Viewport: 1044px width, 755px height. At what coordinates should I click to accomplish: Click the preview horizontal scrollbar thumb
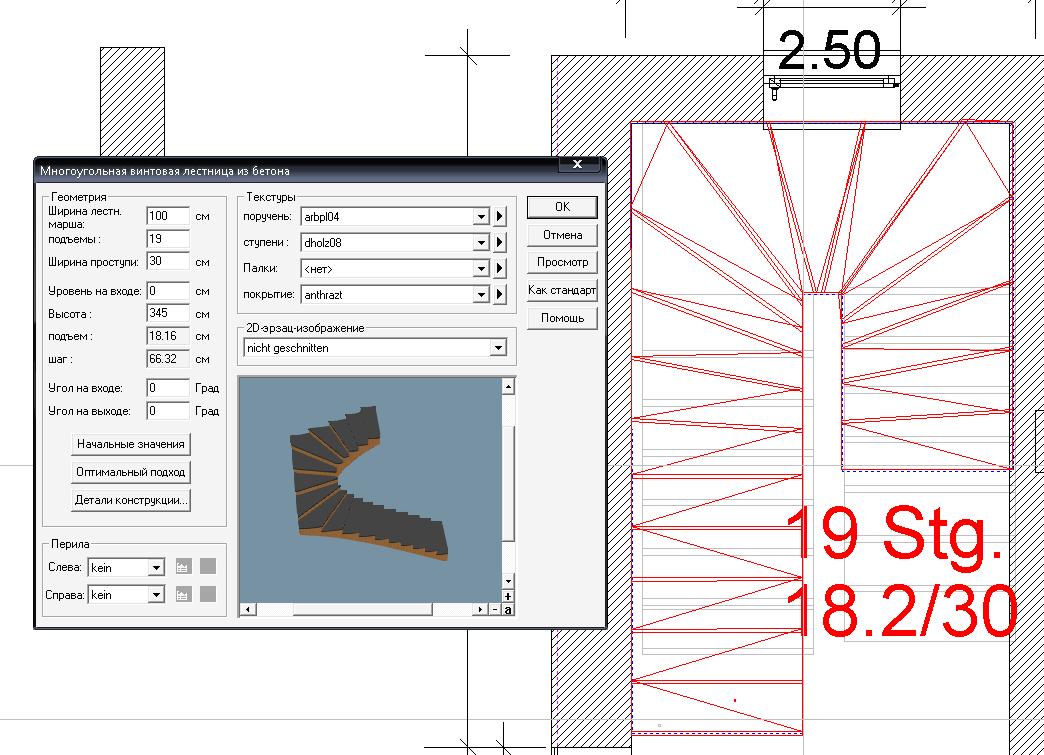click(362, 609)
